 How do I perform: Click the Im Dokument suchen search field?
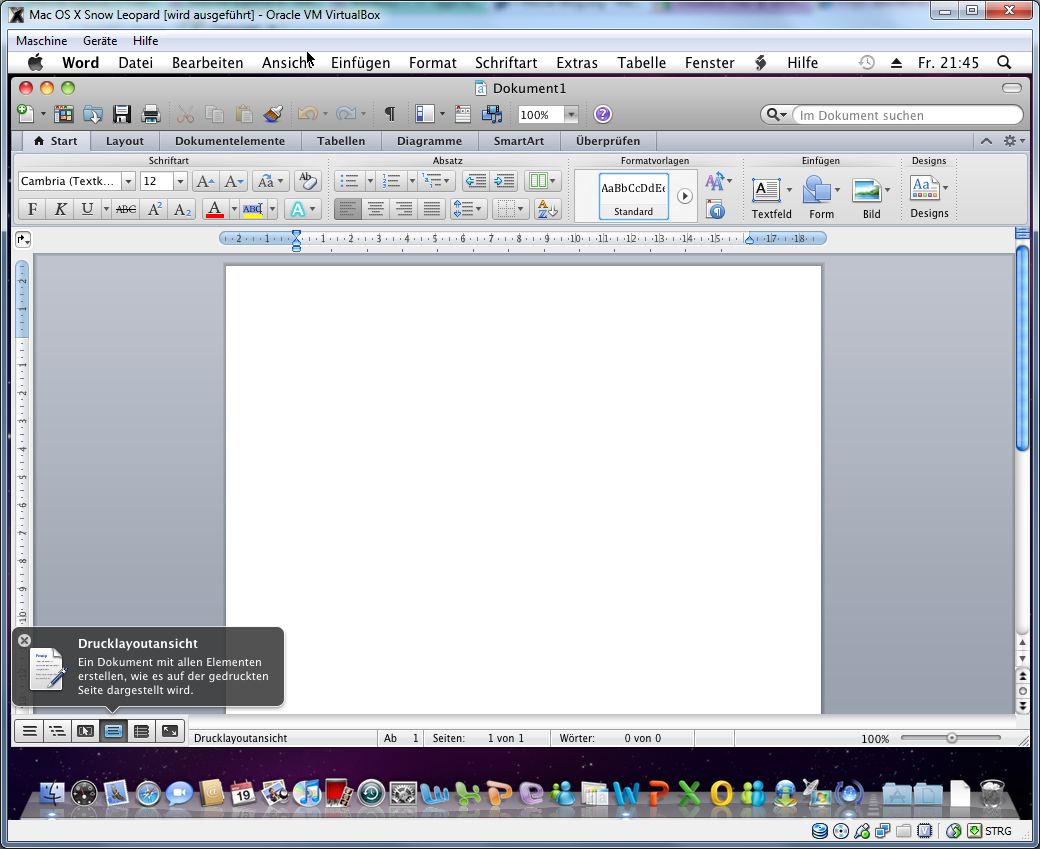[907, 115]
